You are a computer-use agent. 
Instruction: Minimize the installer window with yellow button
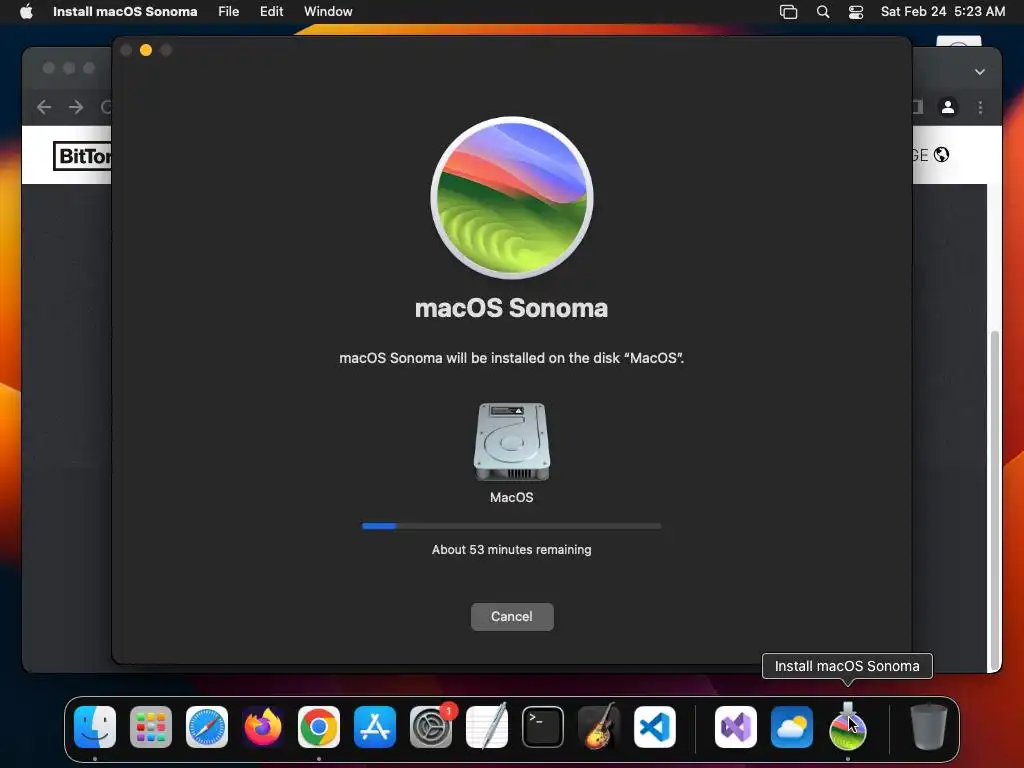[146, 50]
